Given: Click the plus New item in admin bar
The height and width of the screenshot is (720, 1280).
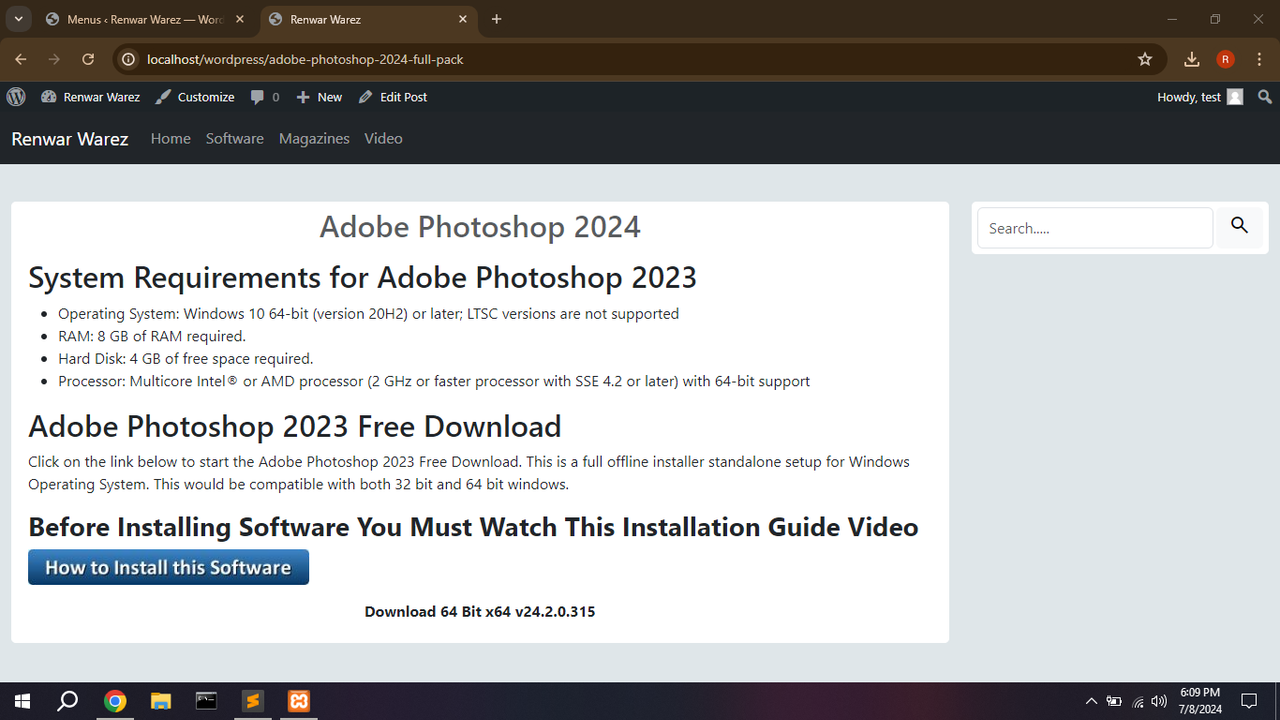Looking at the screenshot, I should click(x=319, y=97).
